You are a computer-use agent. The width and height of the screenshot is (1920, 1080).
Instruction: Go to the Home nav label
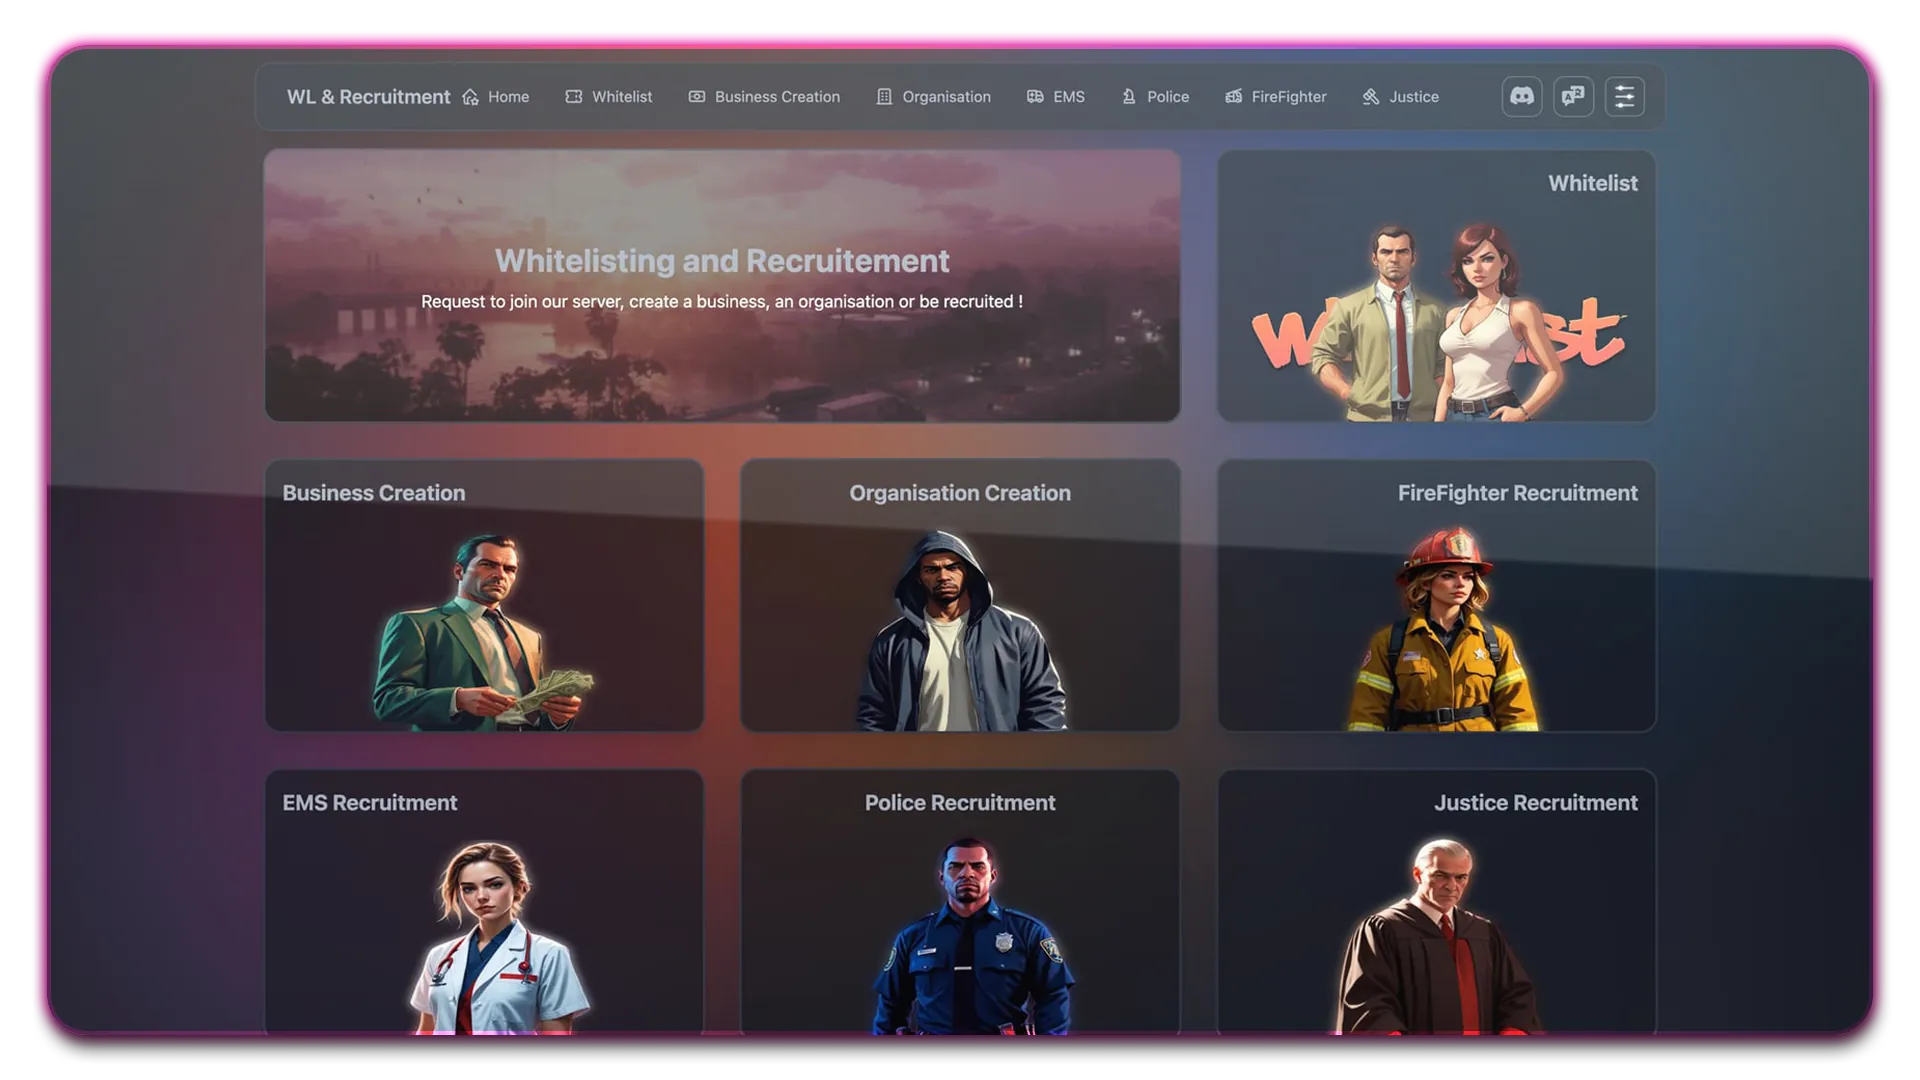[509, 97]
